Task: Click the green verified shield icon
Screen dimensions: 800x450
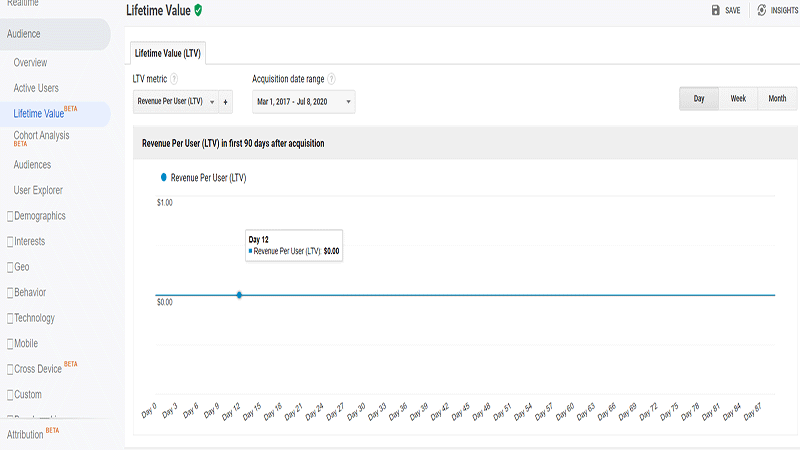Action: 198,10
